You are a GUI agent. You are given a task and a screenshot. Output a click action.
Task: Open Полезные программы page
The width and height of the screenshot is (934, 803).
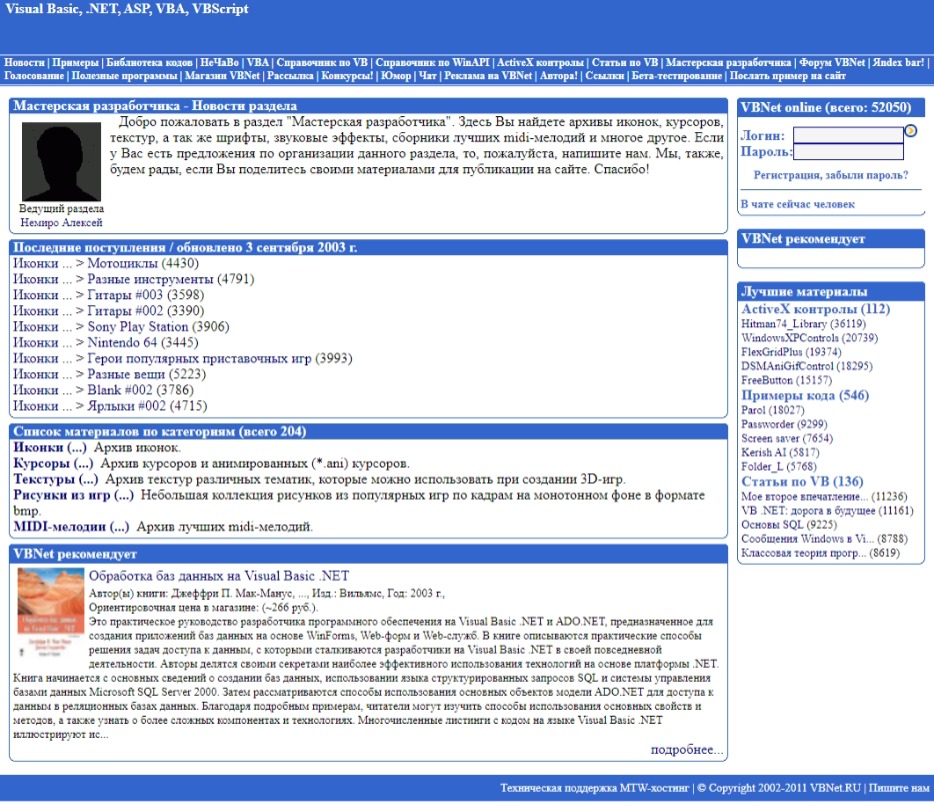coord(124,76)
